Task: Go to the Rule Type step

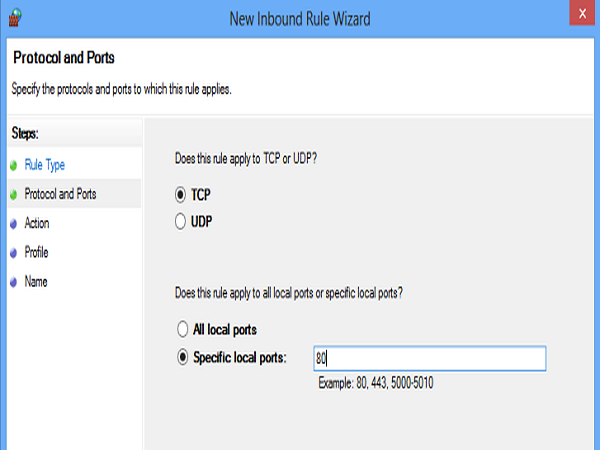Action: [x=44, y=165]
